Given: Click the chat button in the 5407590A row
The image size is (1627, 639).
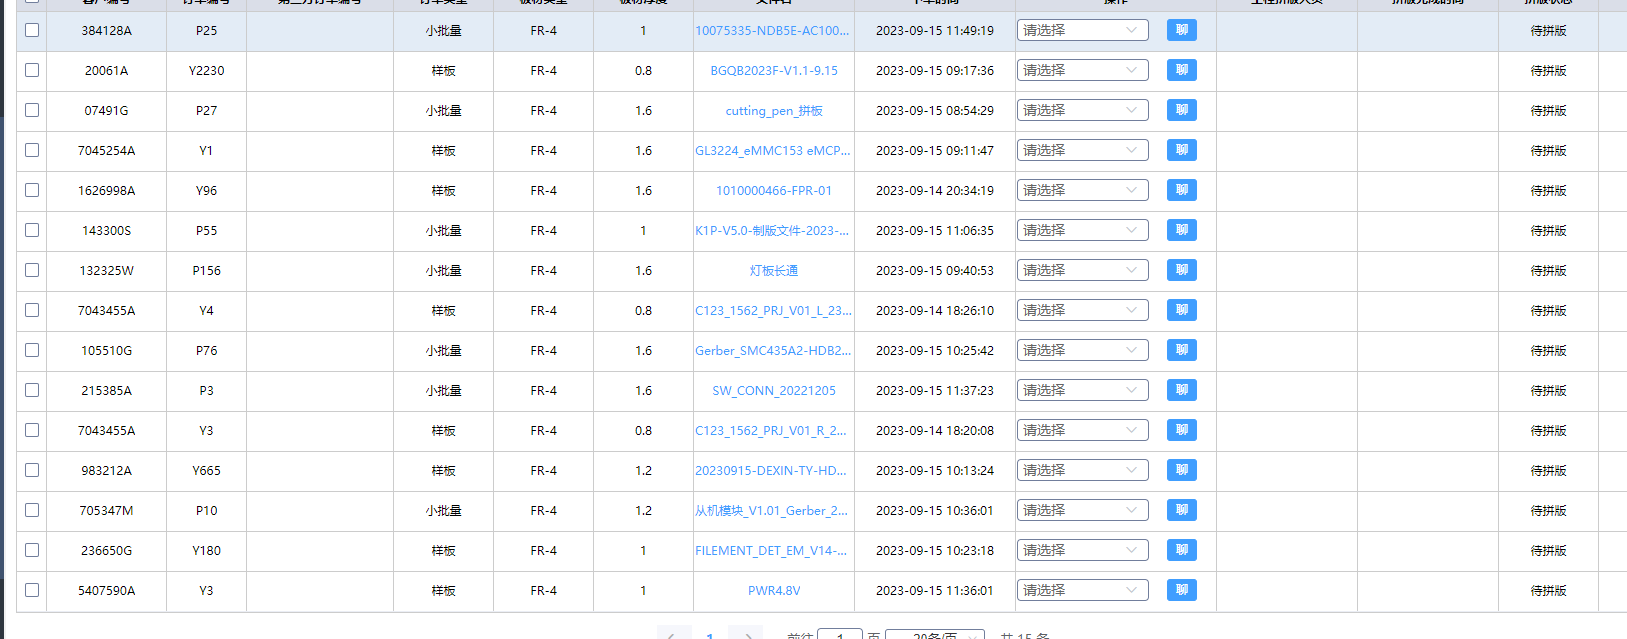Looking at the screenshot, I should (1181, 590).
